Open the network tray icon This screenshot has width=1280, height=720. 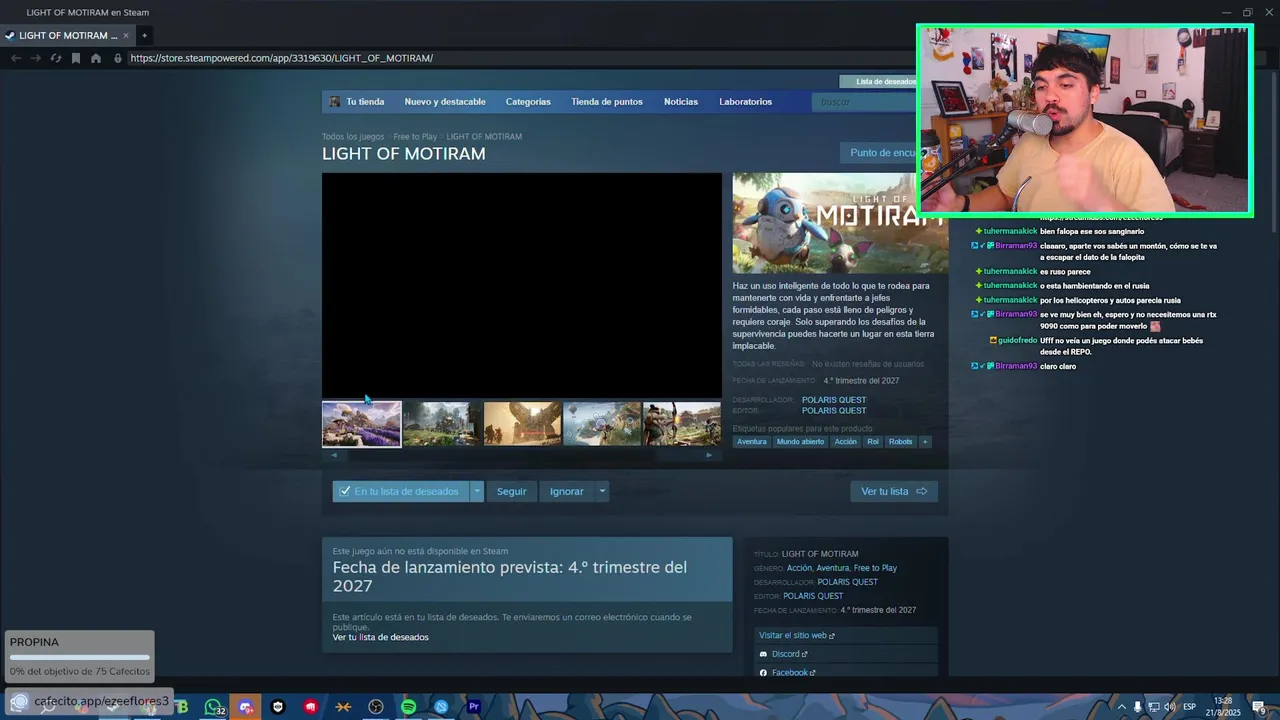[x=1153, y=707]
